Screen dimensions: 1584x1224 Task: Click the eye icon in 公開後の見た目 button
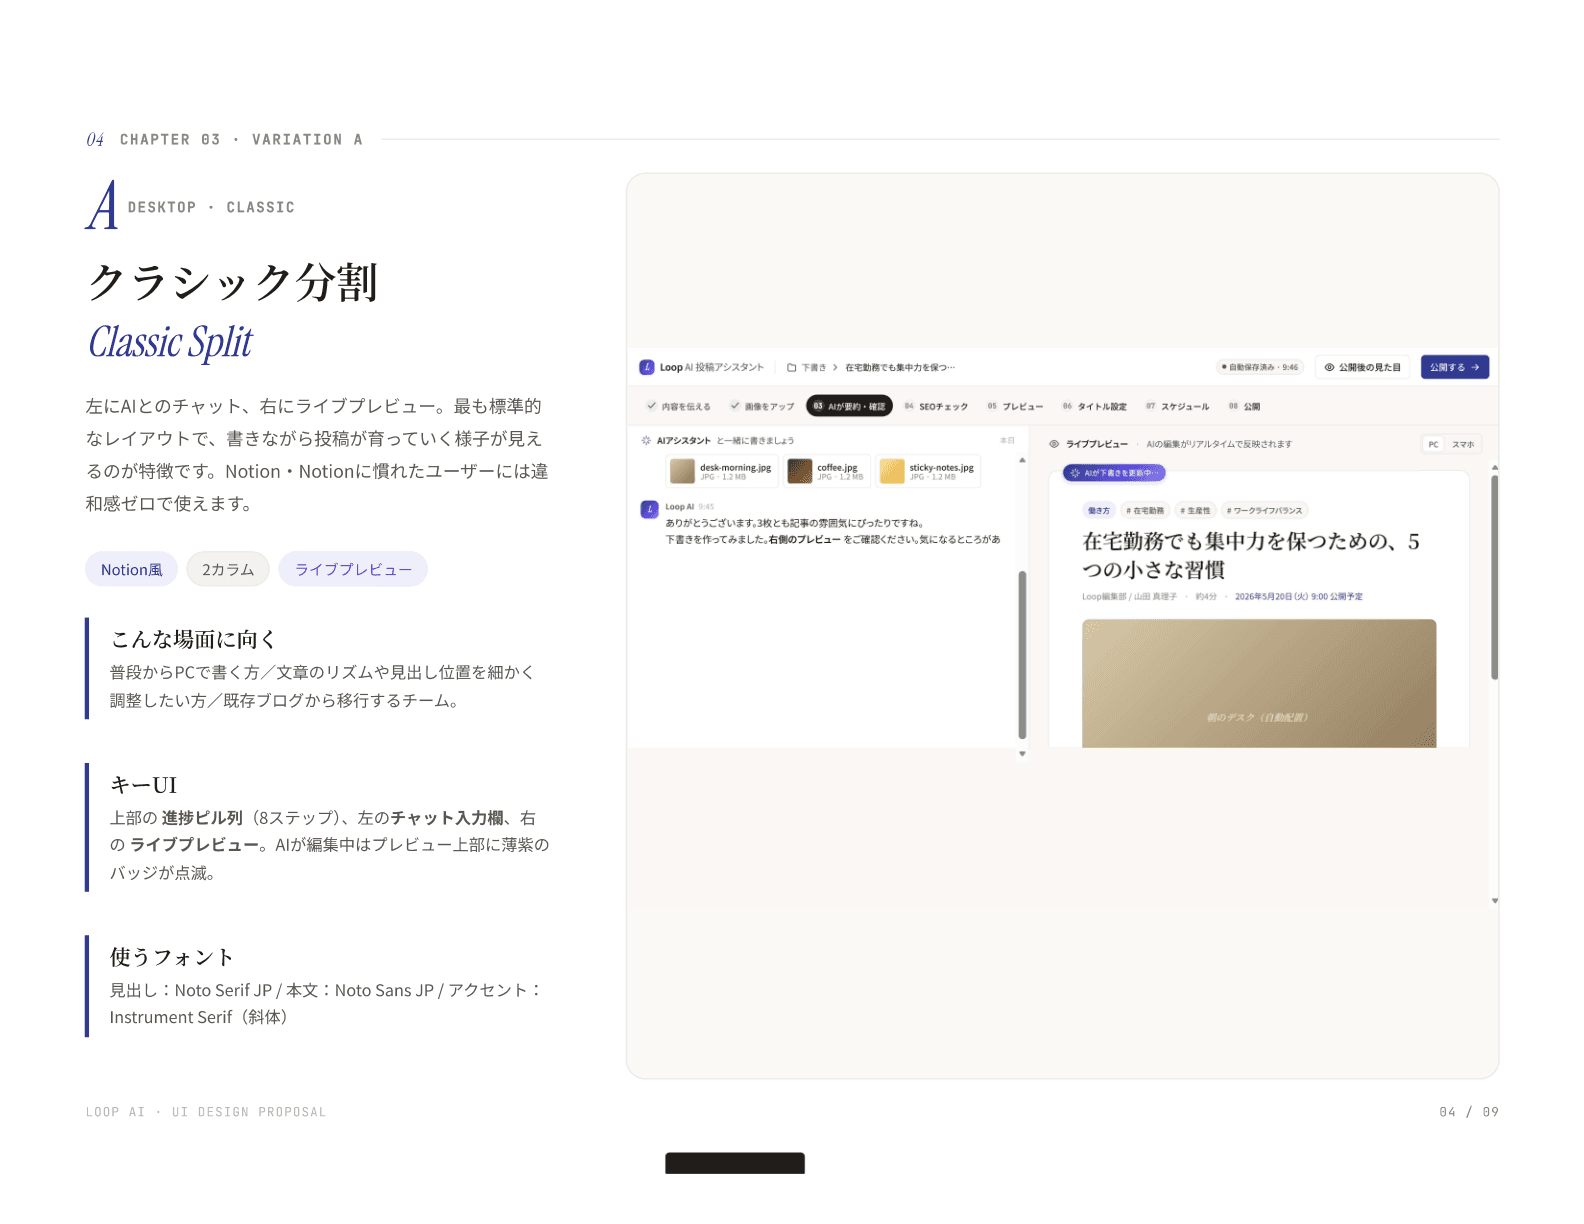tap(1329, 367)
